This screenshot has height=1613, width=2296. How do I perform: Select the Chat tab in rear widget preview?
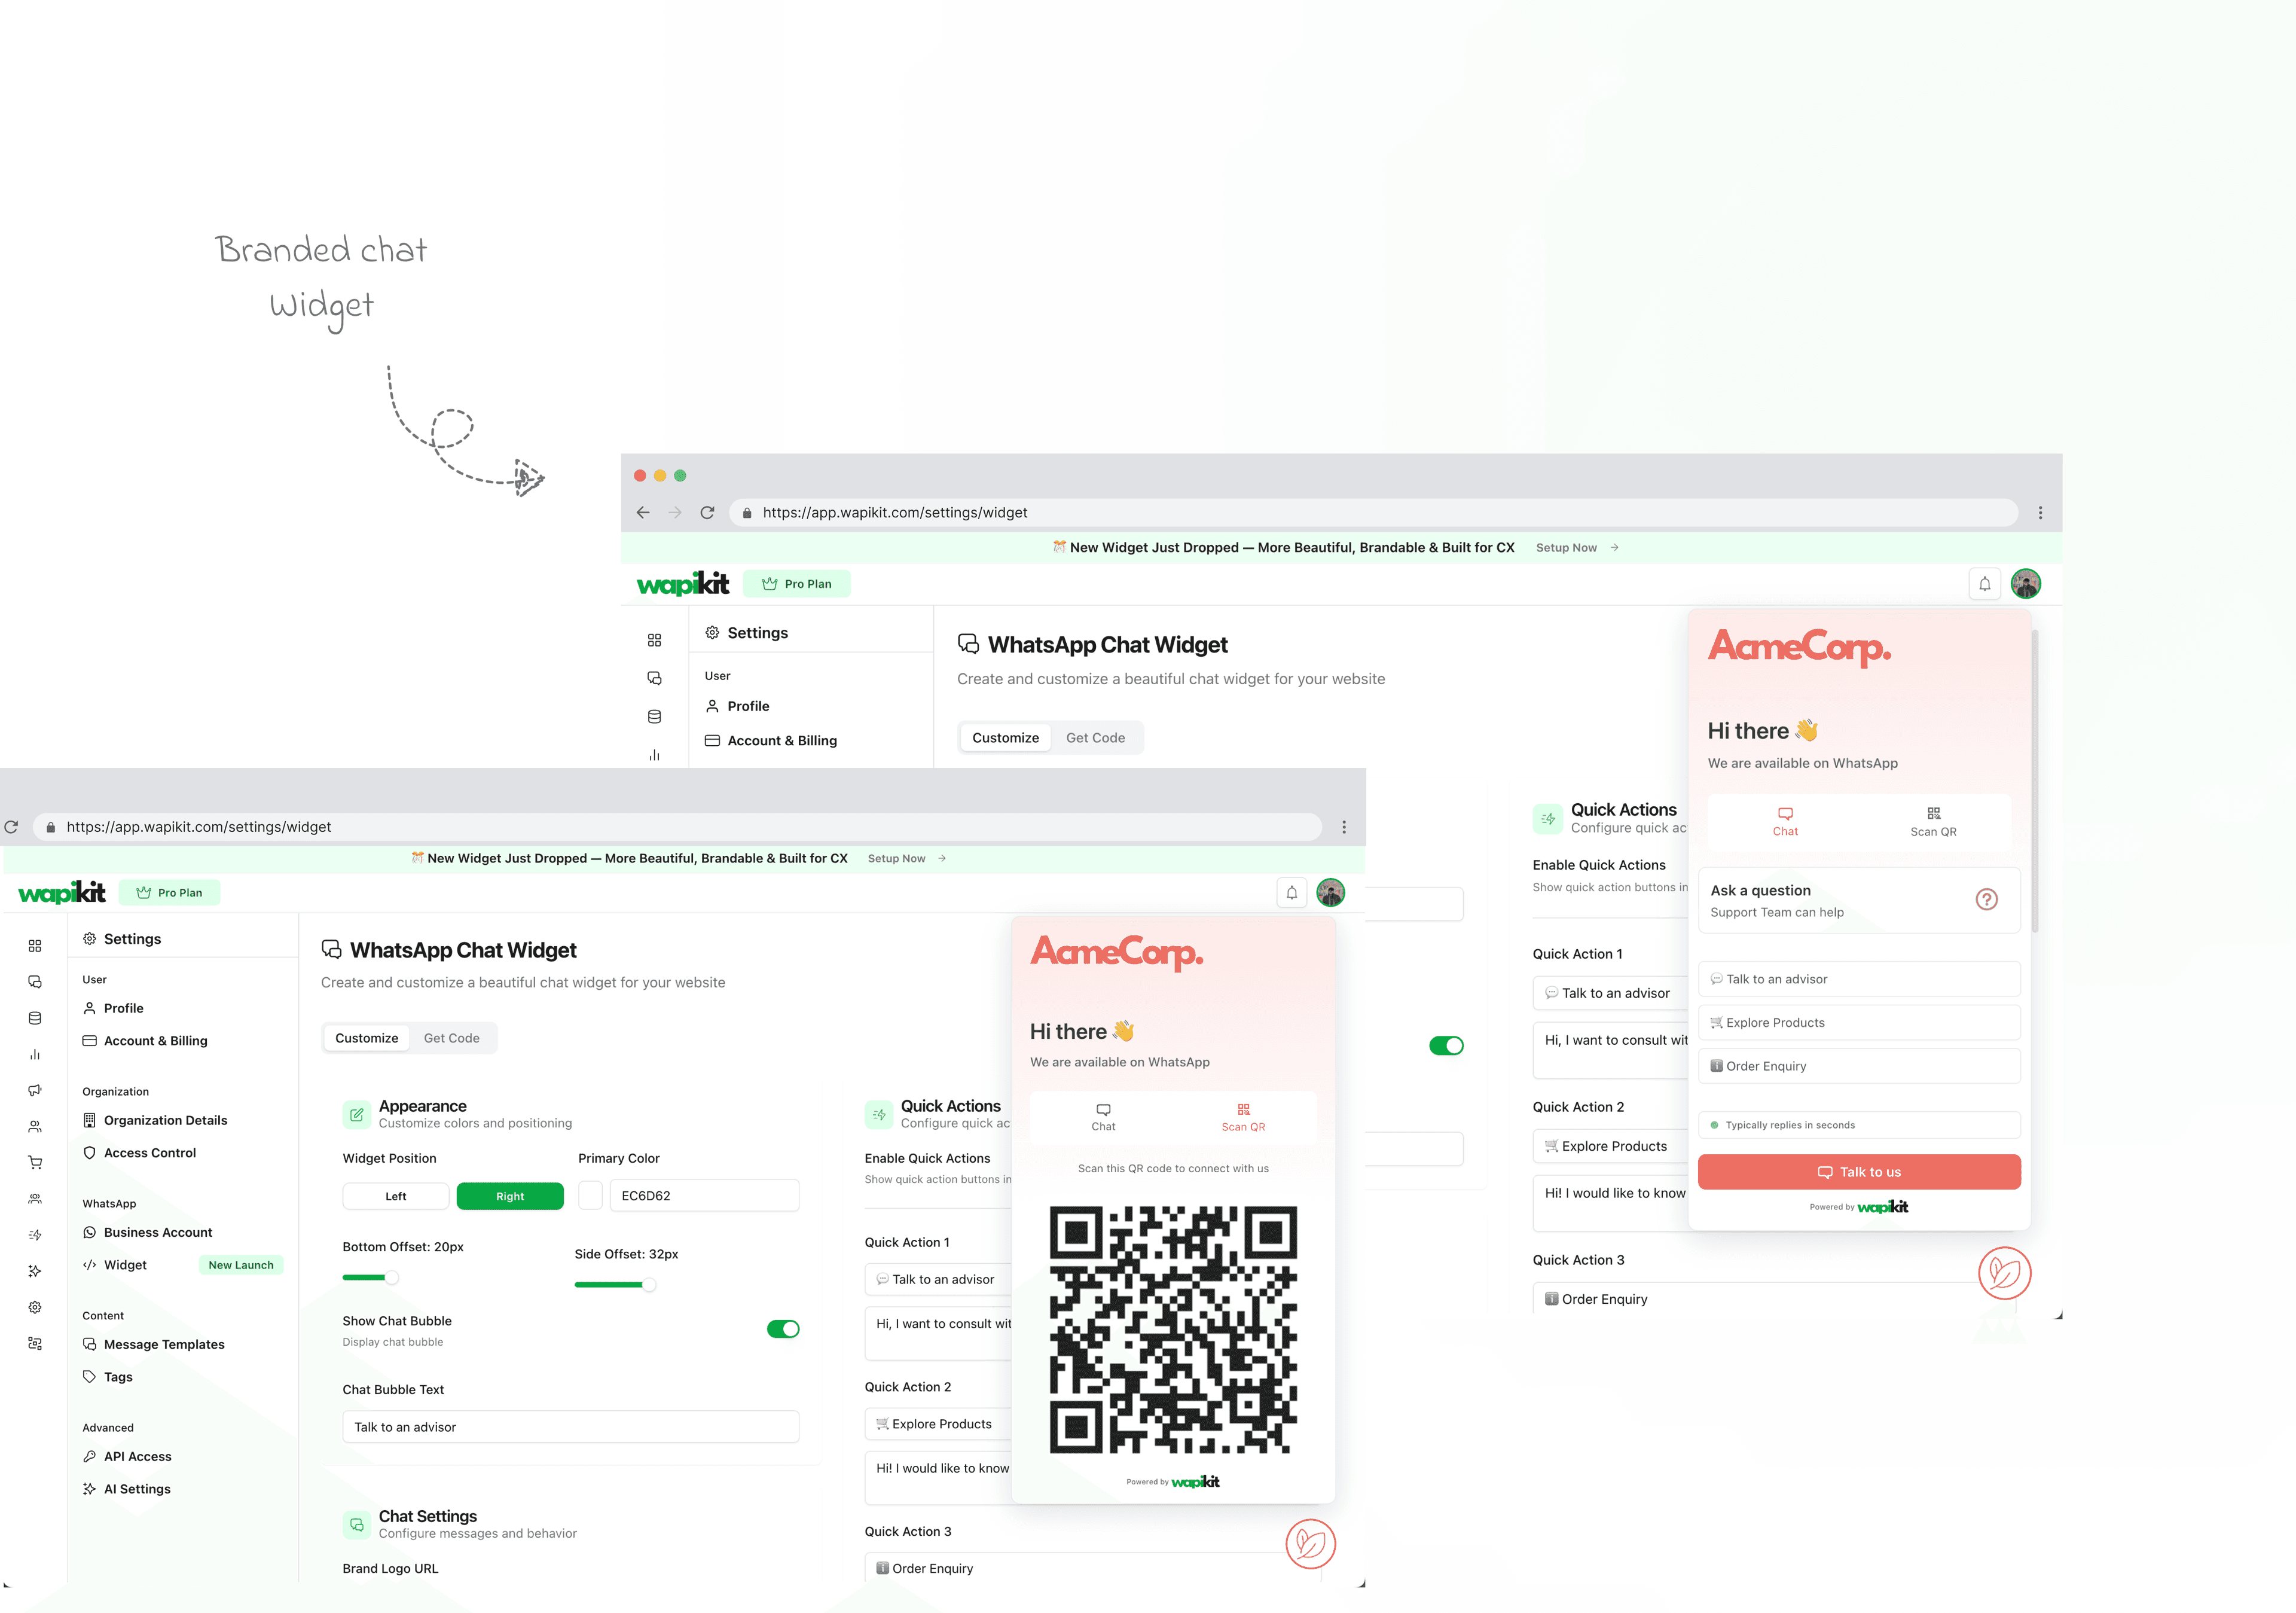click(1785, 821)
